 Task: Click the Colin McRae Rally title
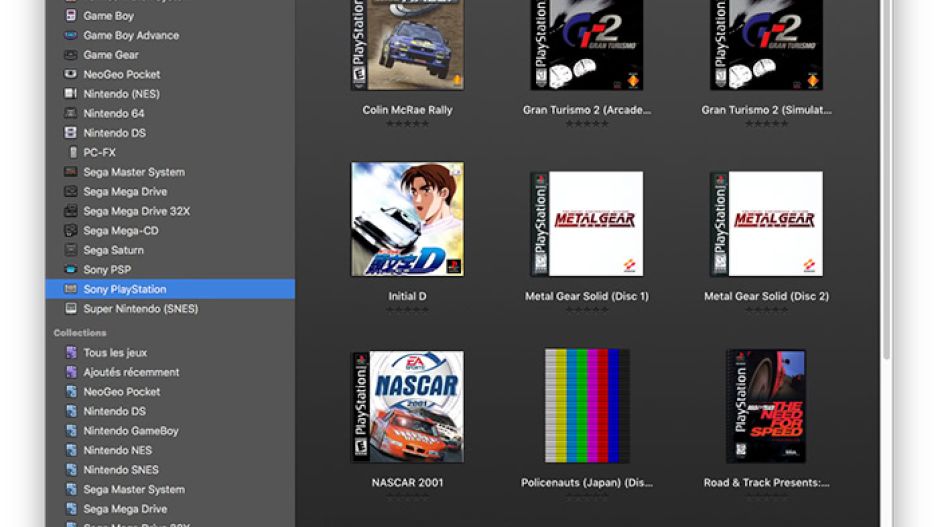[407, 110]
